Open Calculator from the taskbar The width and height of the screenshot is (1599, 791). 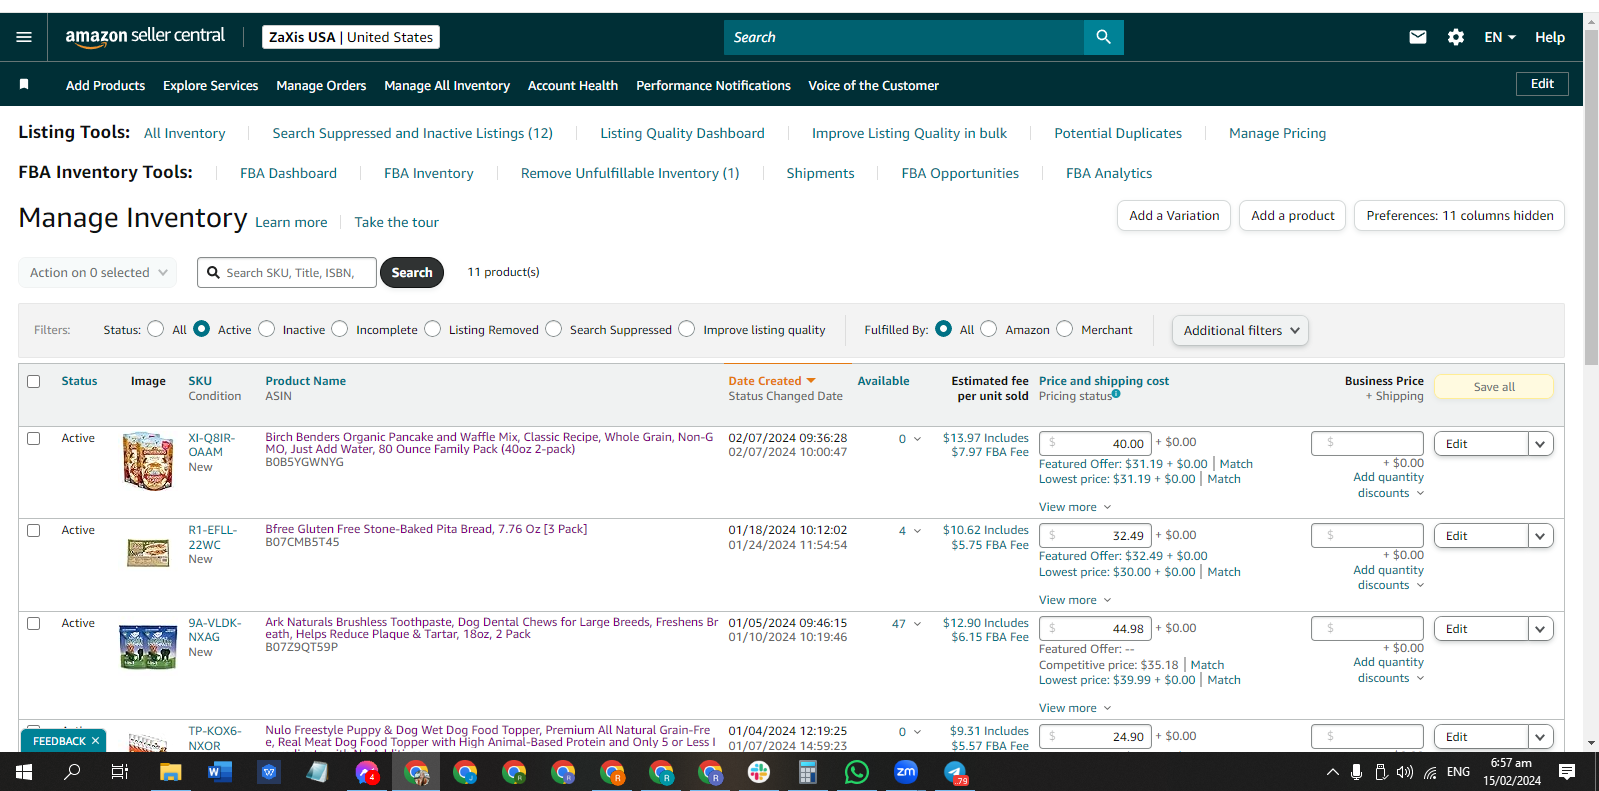click(808, 772)
